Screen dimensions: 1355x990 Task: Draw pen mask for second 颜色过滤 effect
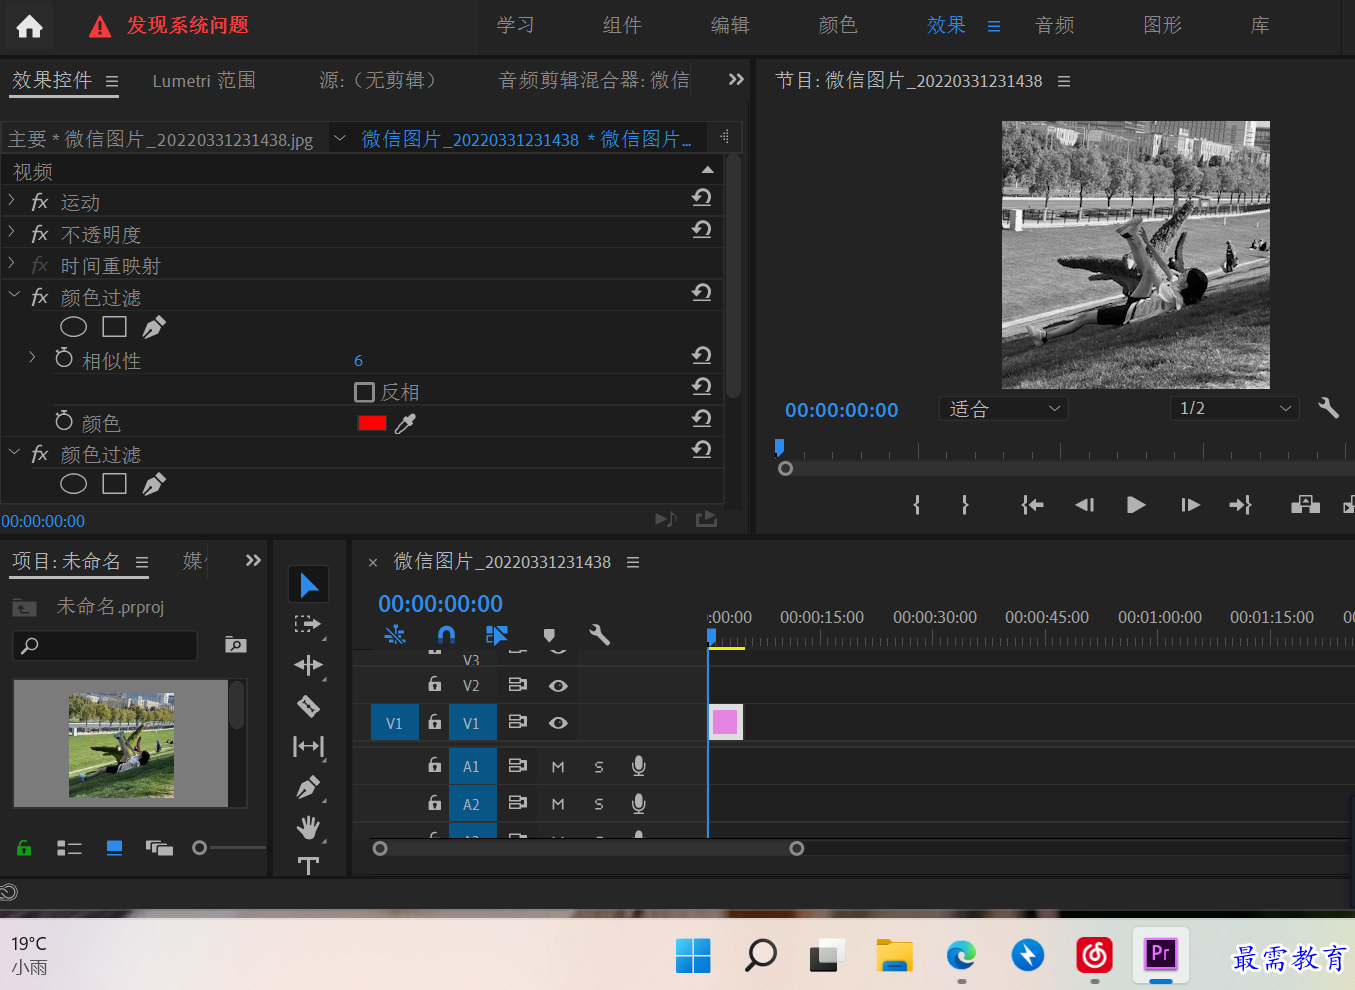coord(154,484)
